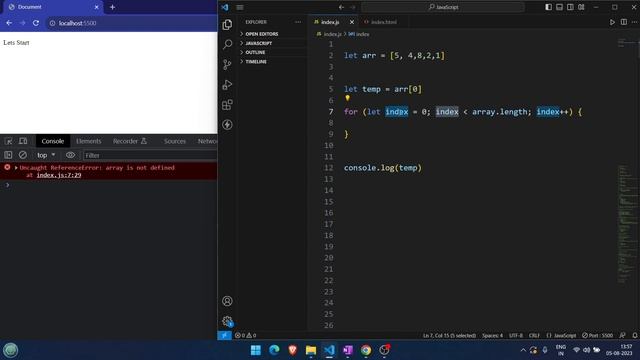Open a new browser tab
Image resolution: width=640 pixels, height=360 pixels.
point(112,7)
